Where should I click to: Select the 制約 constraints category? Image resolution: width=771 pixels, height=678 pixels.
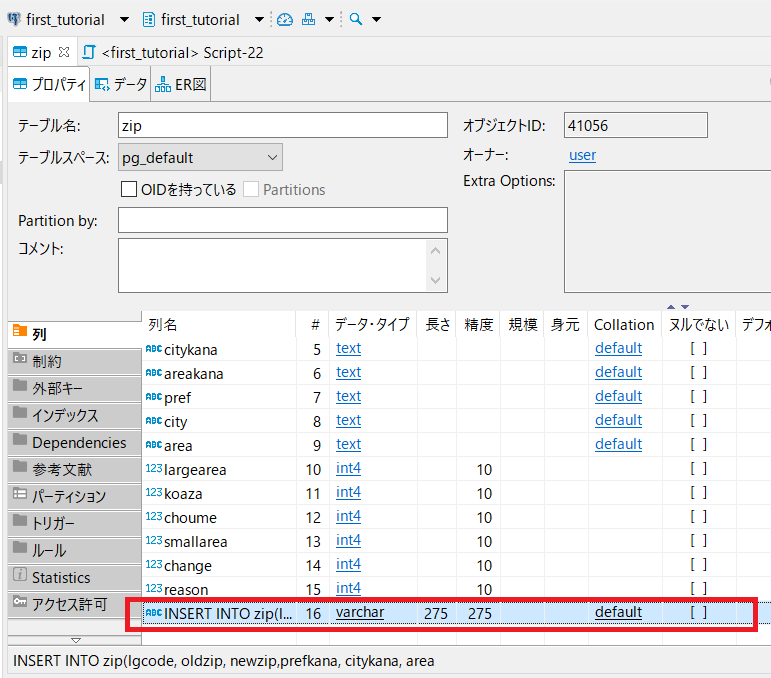[x=75, y=361]
